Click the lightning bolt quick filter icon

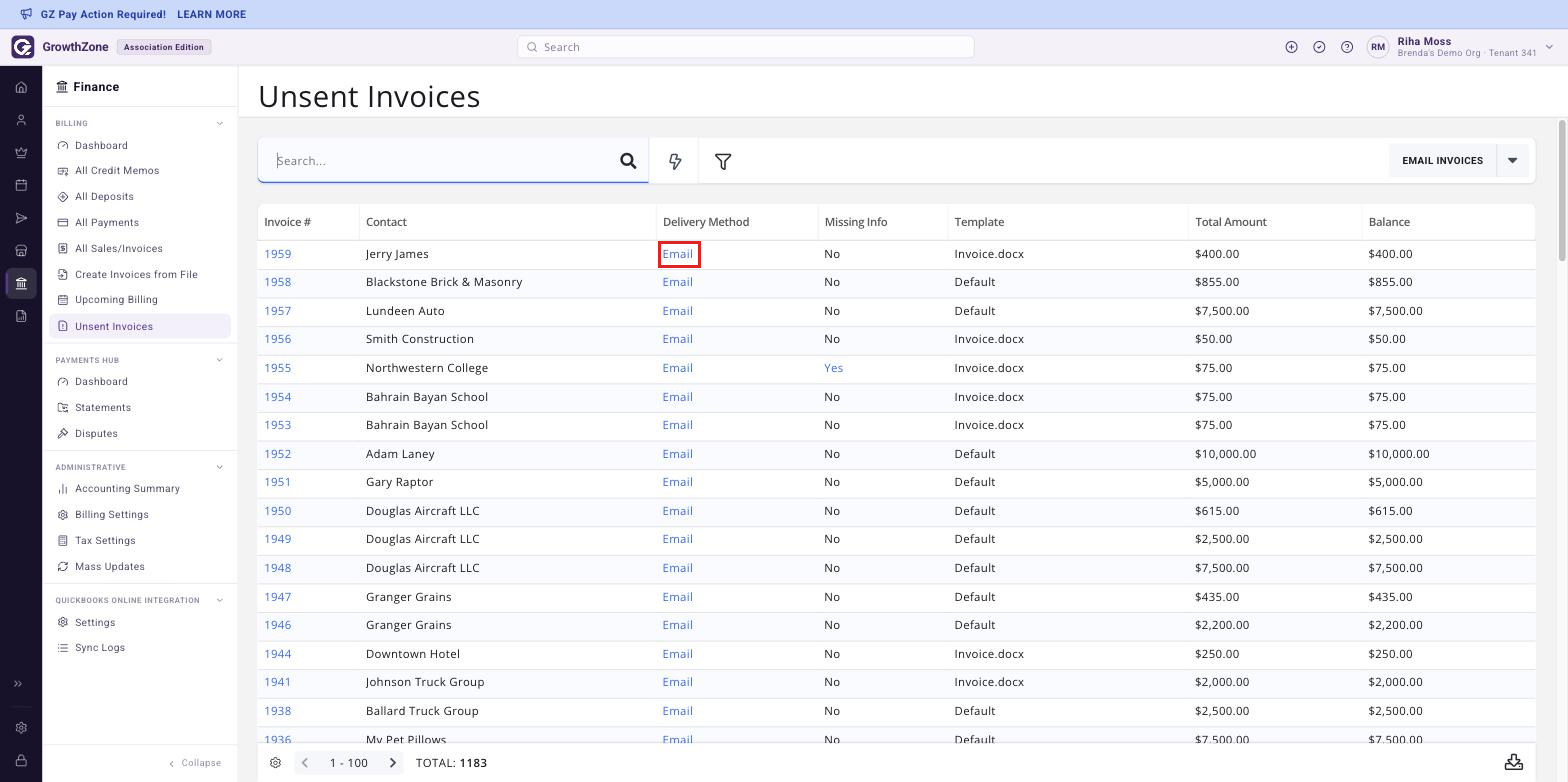click(x=675, y=161)
